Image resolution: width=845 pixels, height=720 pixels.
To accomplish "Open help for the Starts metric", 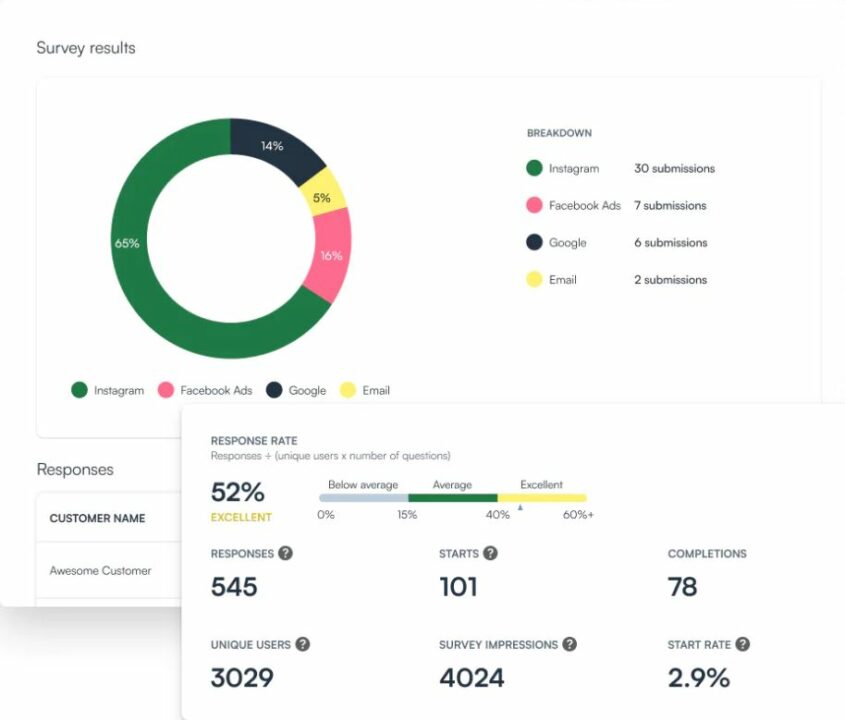I will (492, 553).
